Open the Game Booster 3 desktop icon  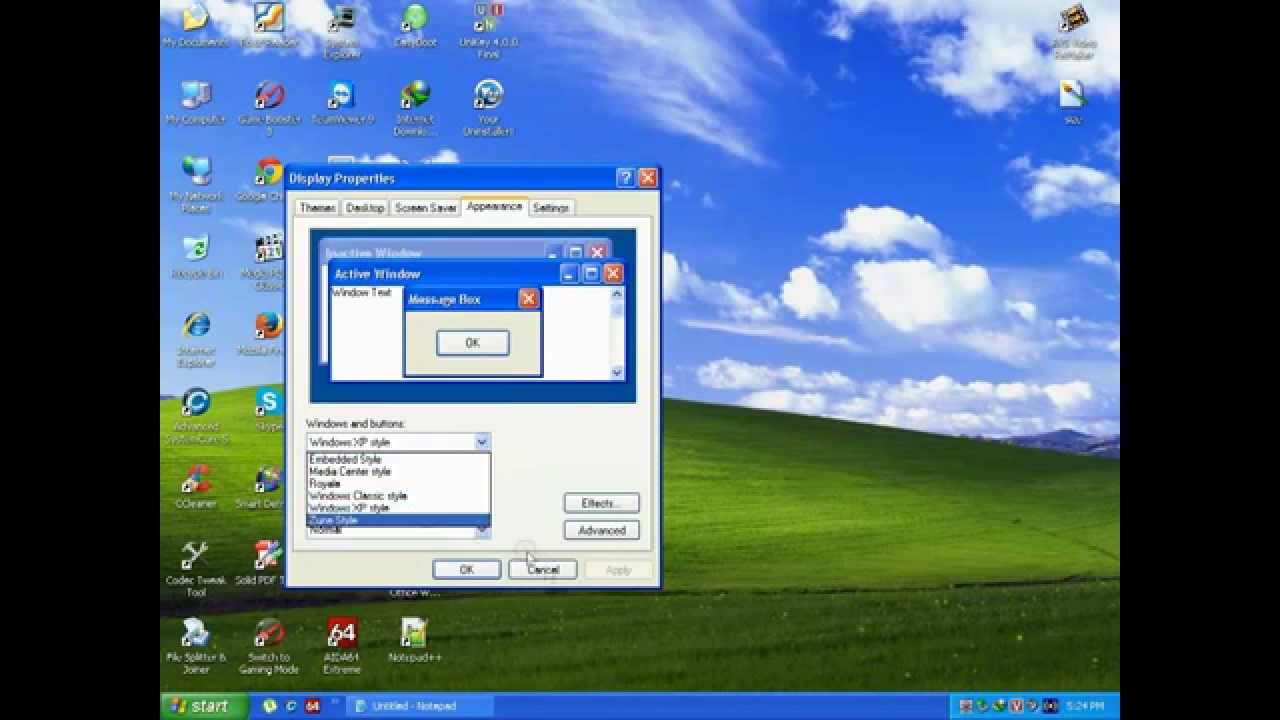[x=269, y=108]
